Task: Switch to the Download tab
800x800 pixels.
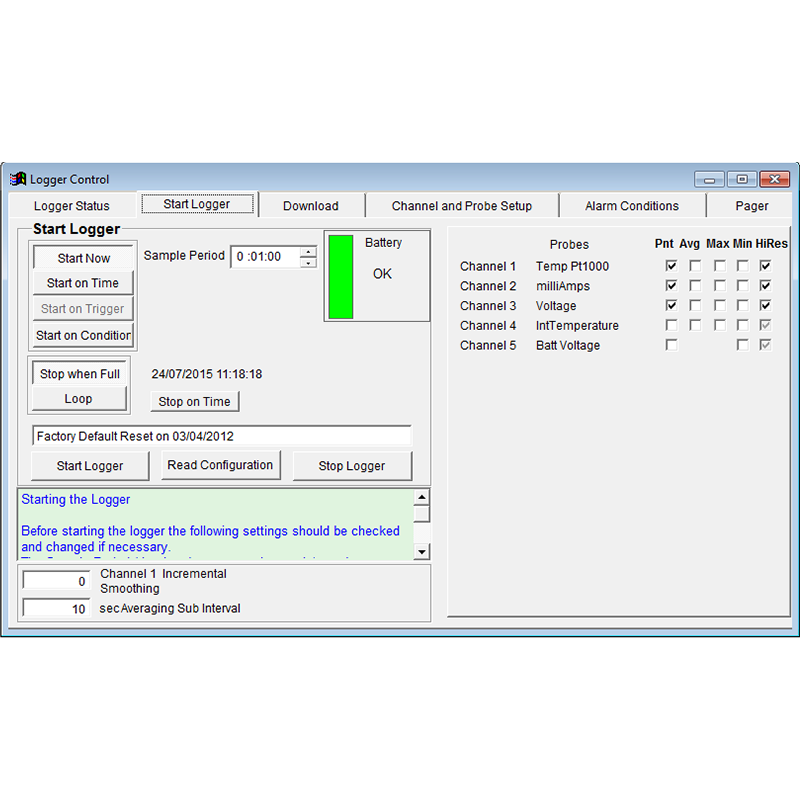Action: point(311,206)
